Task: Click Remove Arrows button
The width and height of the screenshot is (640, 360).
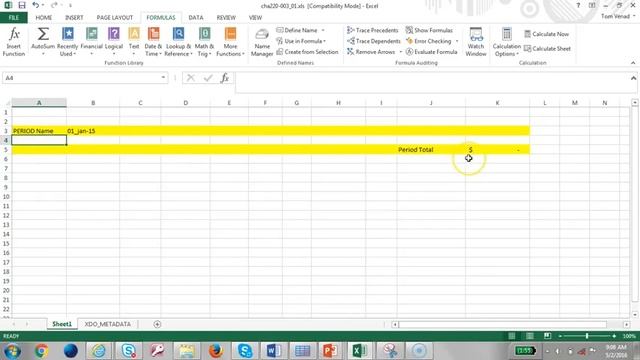Action: (x=371, y=52)
